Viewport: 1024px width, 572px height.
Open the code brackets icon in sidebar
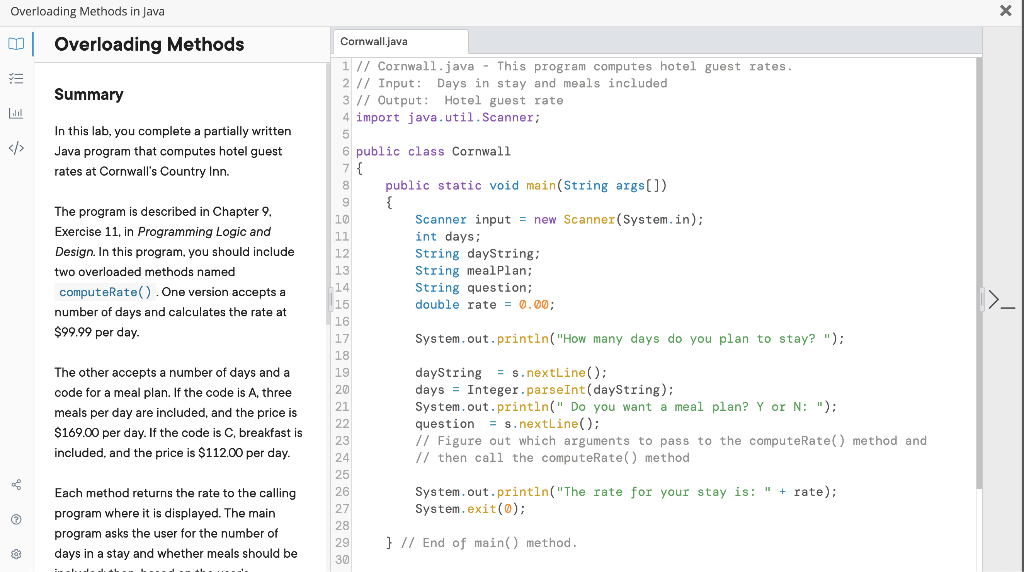click(16, 148)
